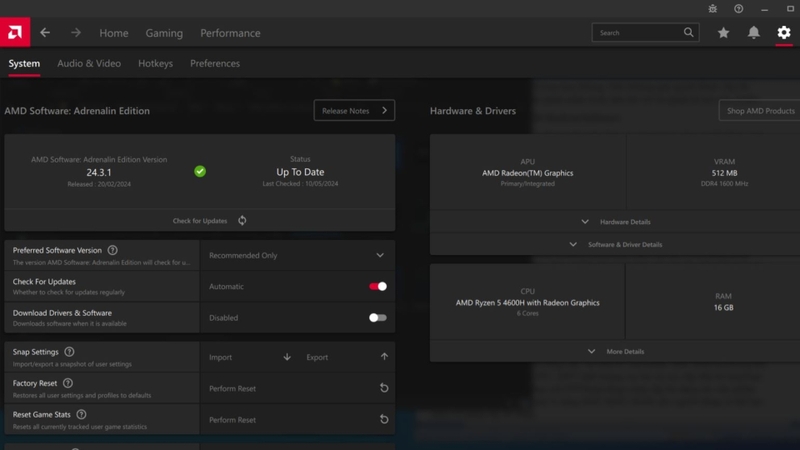Image resolution: width=800 pixels, height=450 pixels.
Task: Expand Software & Driver Details section
Action: pos(616,244)
